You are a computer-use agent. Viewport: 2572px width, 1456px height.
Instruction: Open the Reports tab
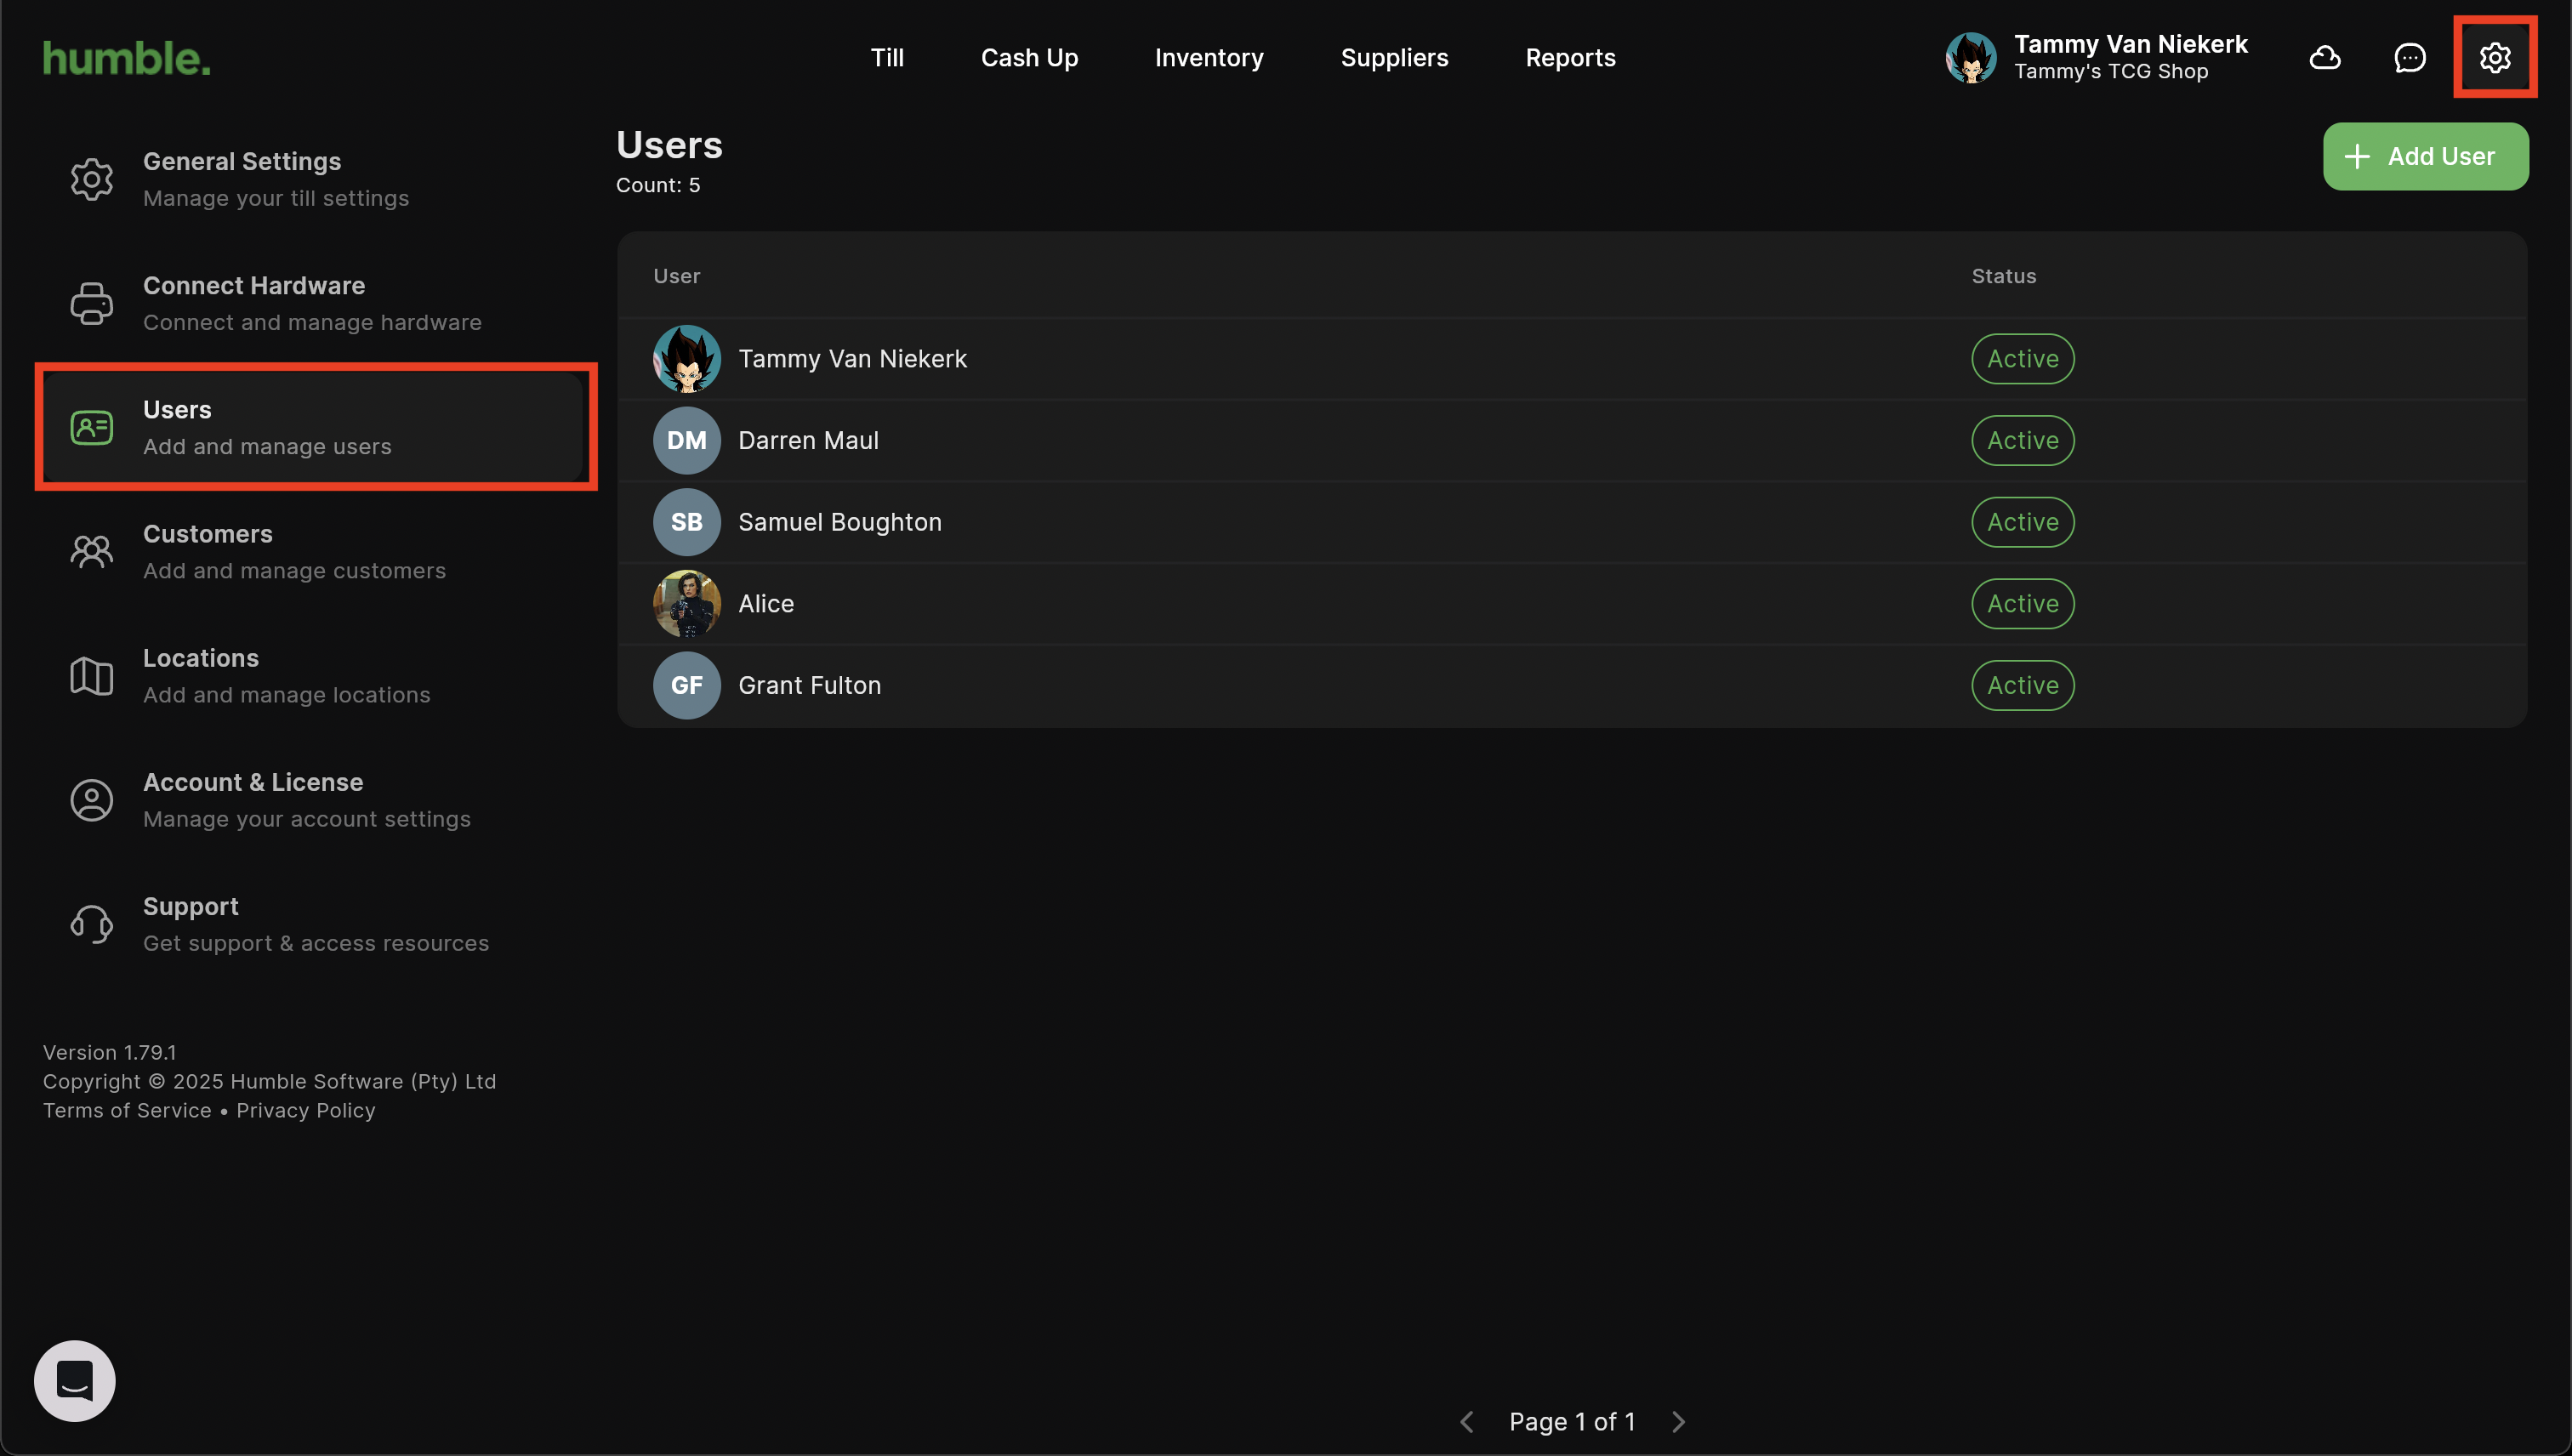pos(1569,58)
